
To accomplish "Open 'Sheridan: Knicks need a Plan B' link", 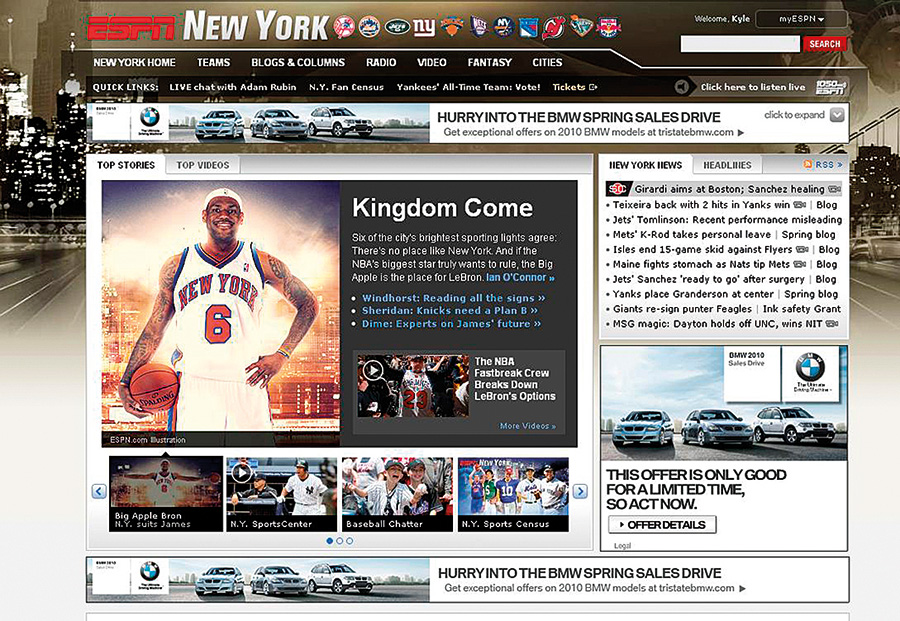I will 449,310.
